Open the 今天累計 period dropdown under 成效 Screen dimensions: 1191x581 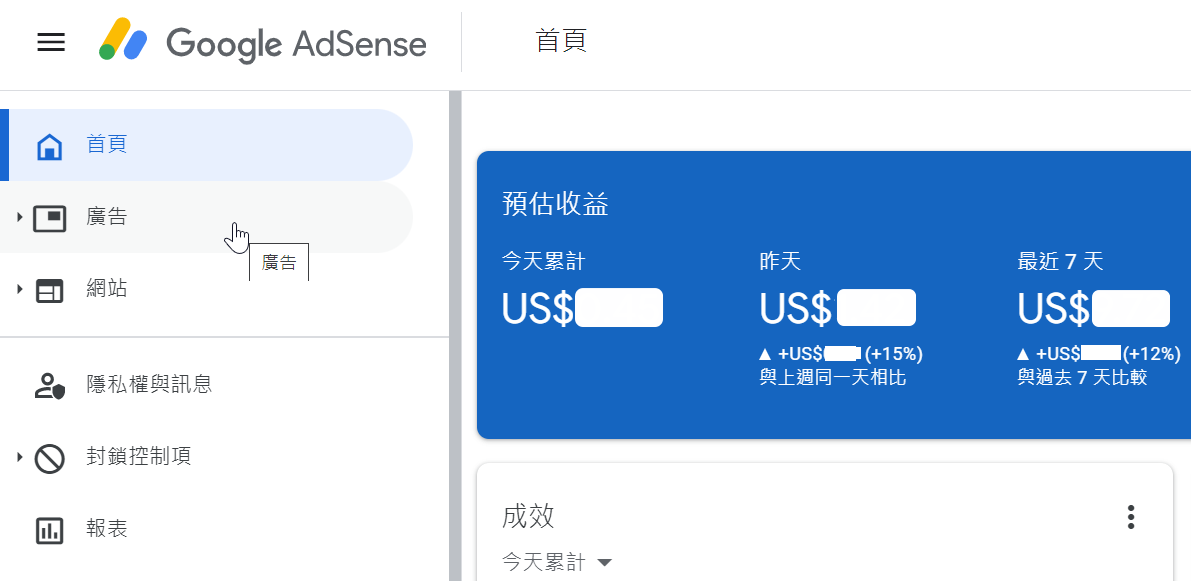[x=557, y=563]
